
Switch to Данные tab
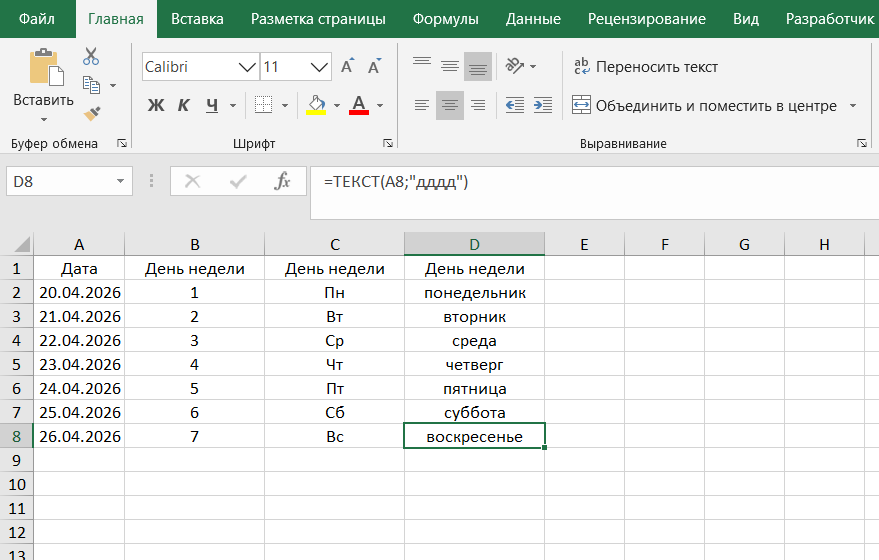tap(533, 19)
